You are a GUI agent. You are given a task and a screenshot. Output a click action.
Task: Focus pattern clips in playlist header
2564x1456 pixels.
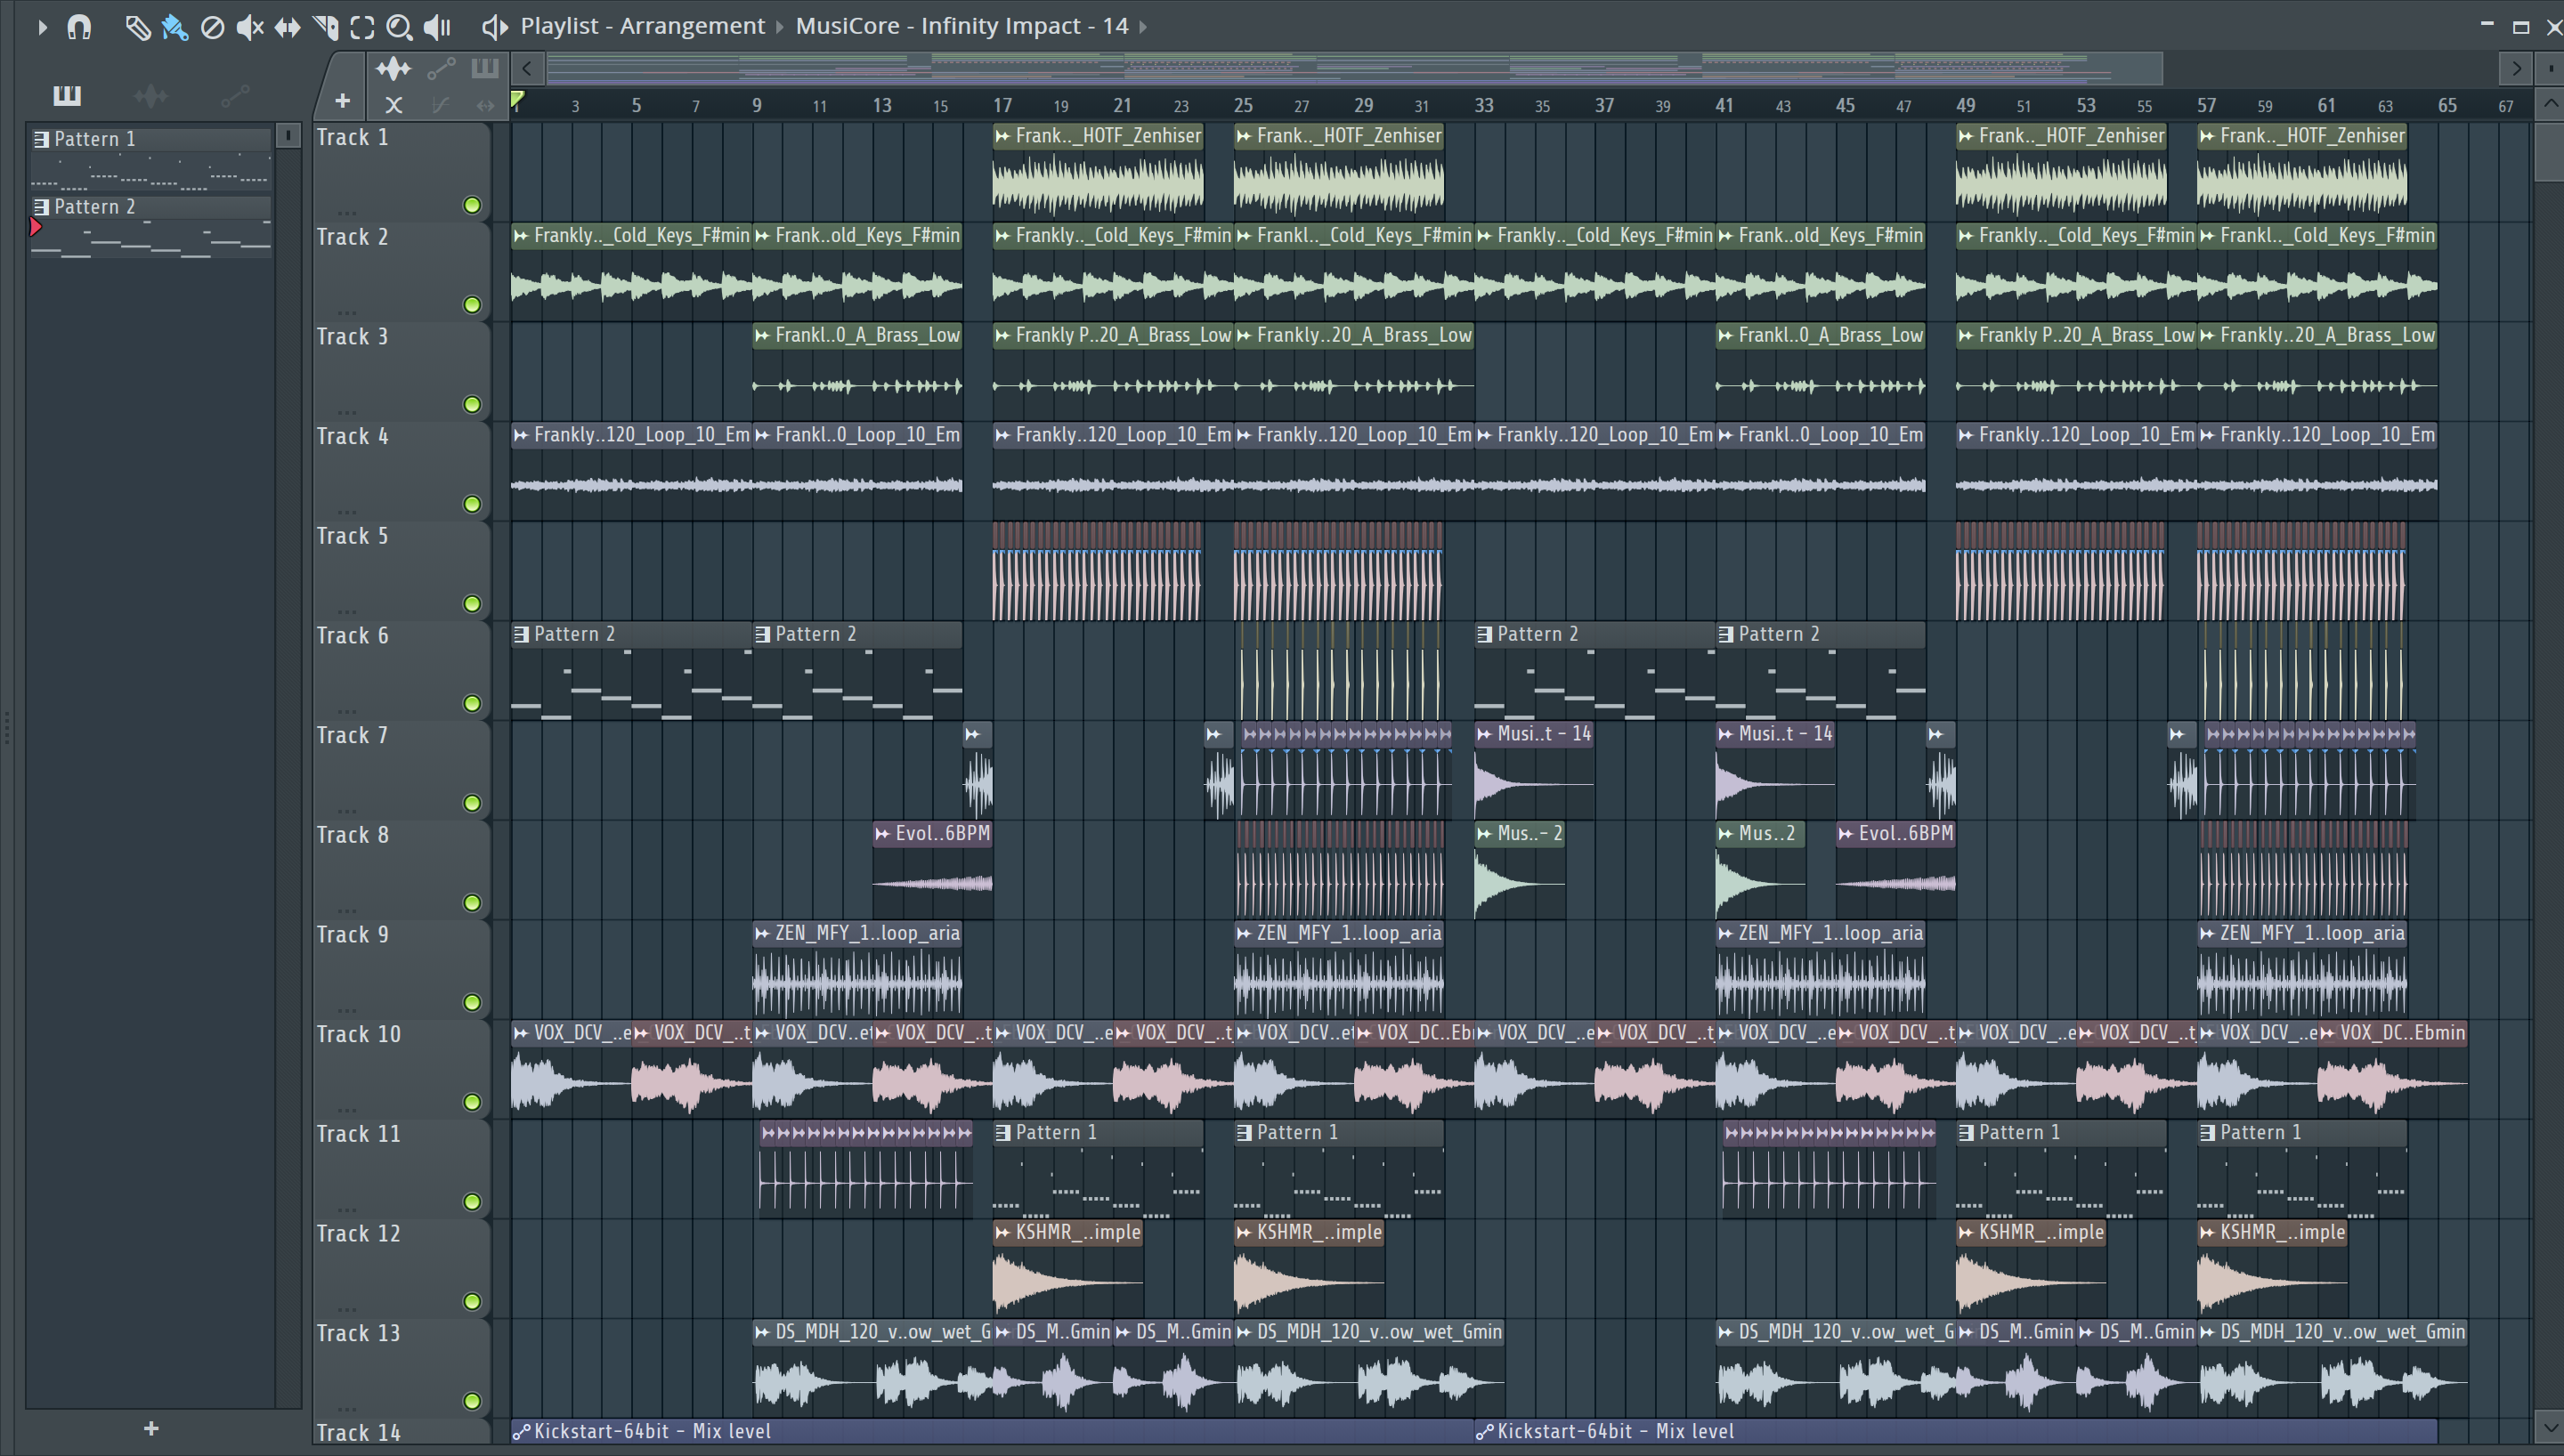click(485, 68)
